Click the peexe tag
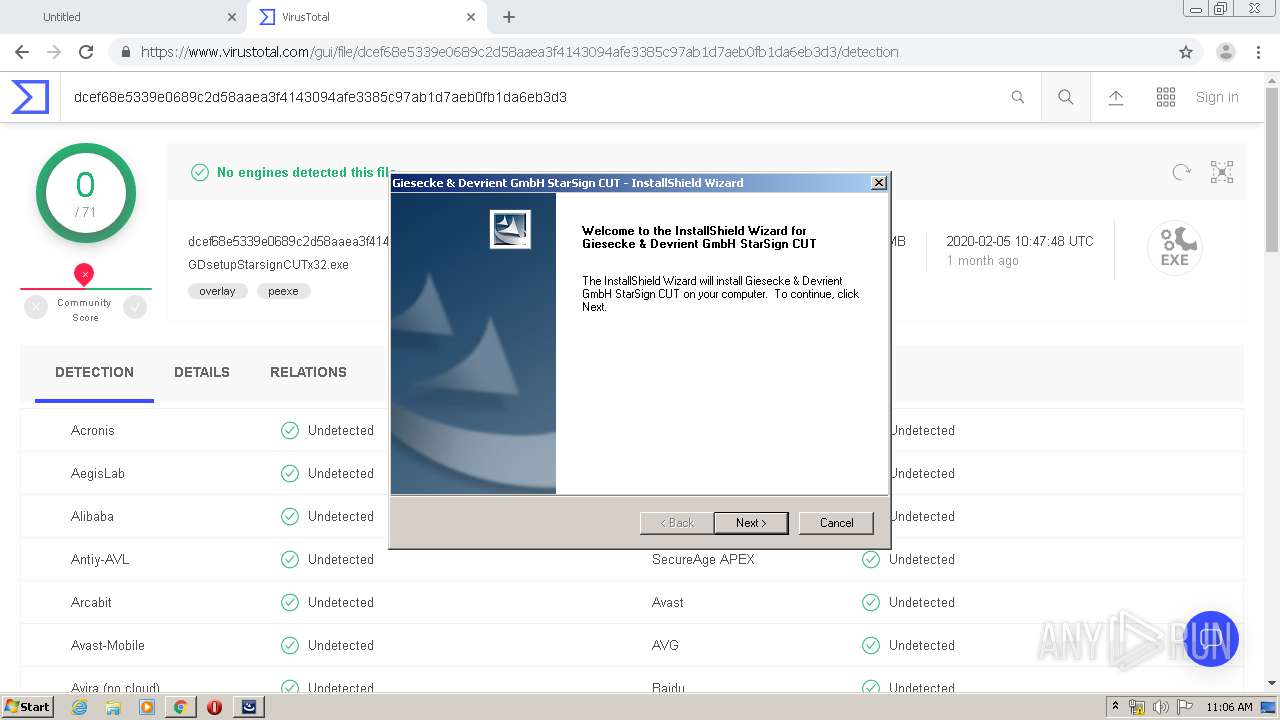 point(283,291)
